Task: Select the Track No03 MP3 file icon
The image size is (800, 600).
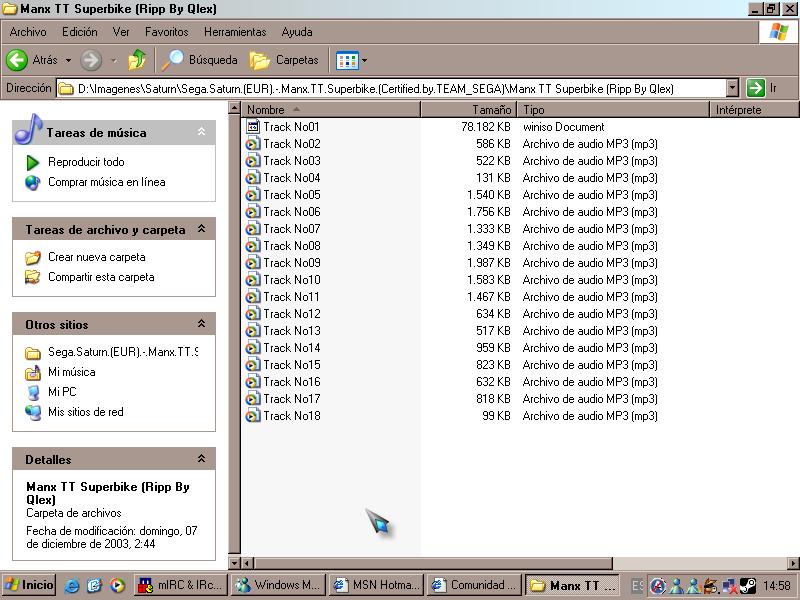Action: pyautogui.click(x=253, y=161)
